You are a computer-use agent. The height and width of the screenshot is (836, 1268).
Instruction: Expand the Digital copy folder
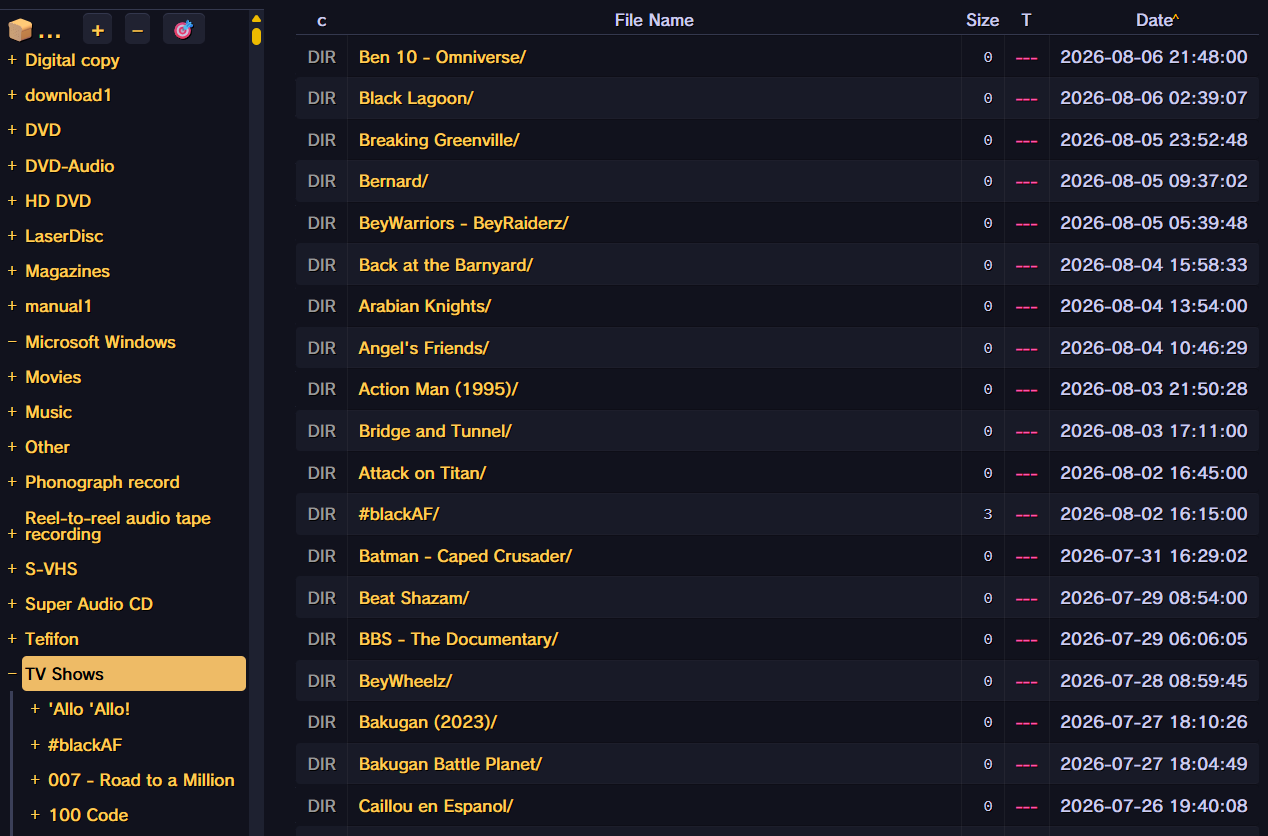12,60
